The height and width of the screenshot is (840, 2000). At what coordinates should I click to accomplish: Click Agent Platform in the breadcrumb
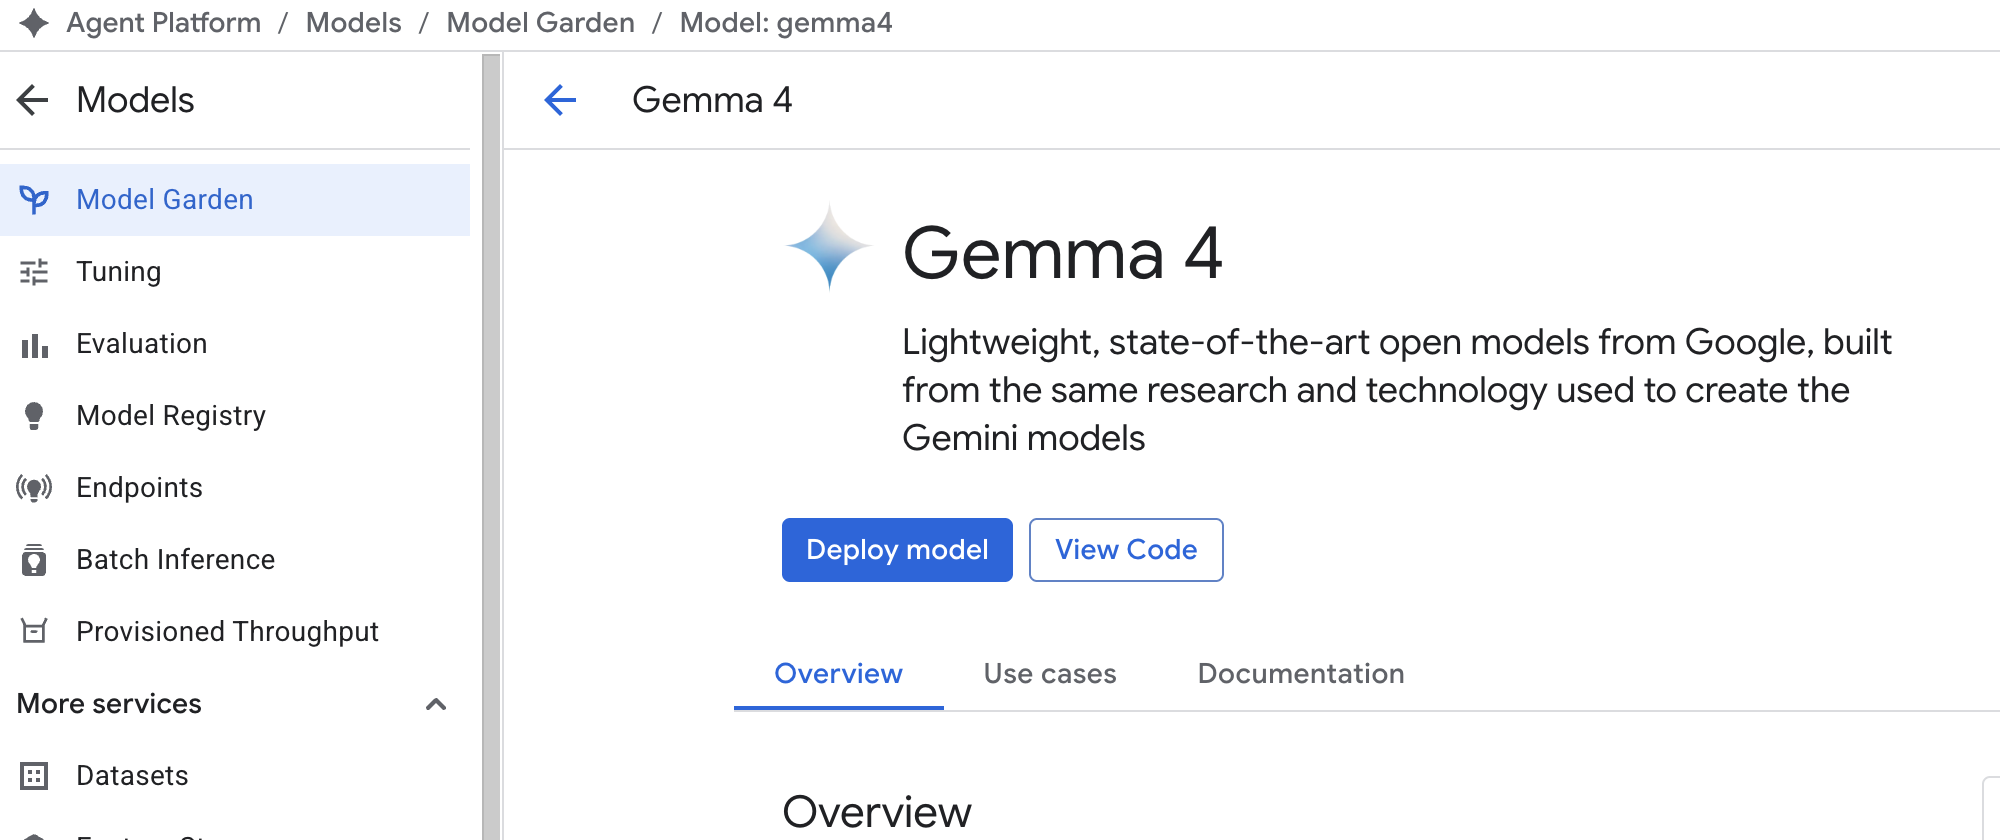[x=164, y=23]
